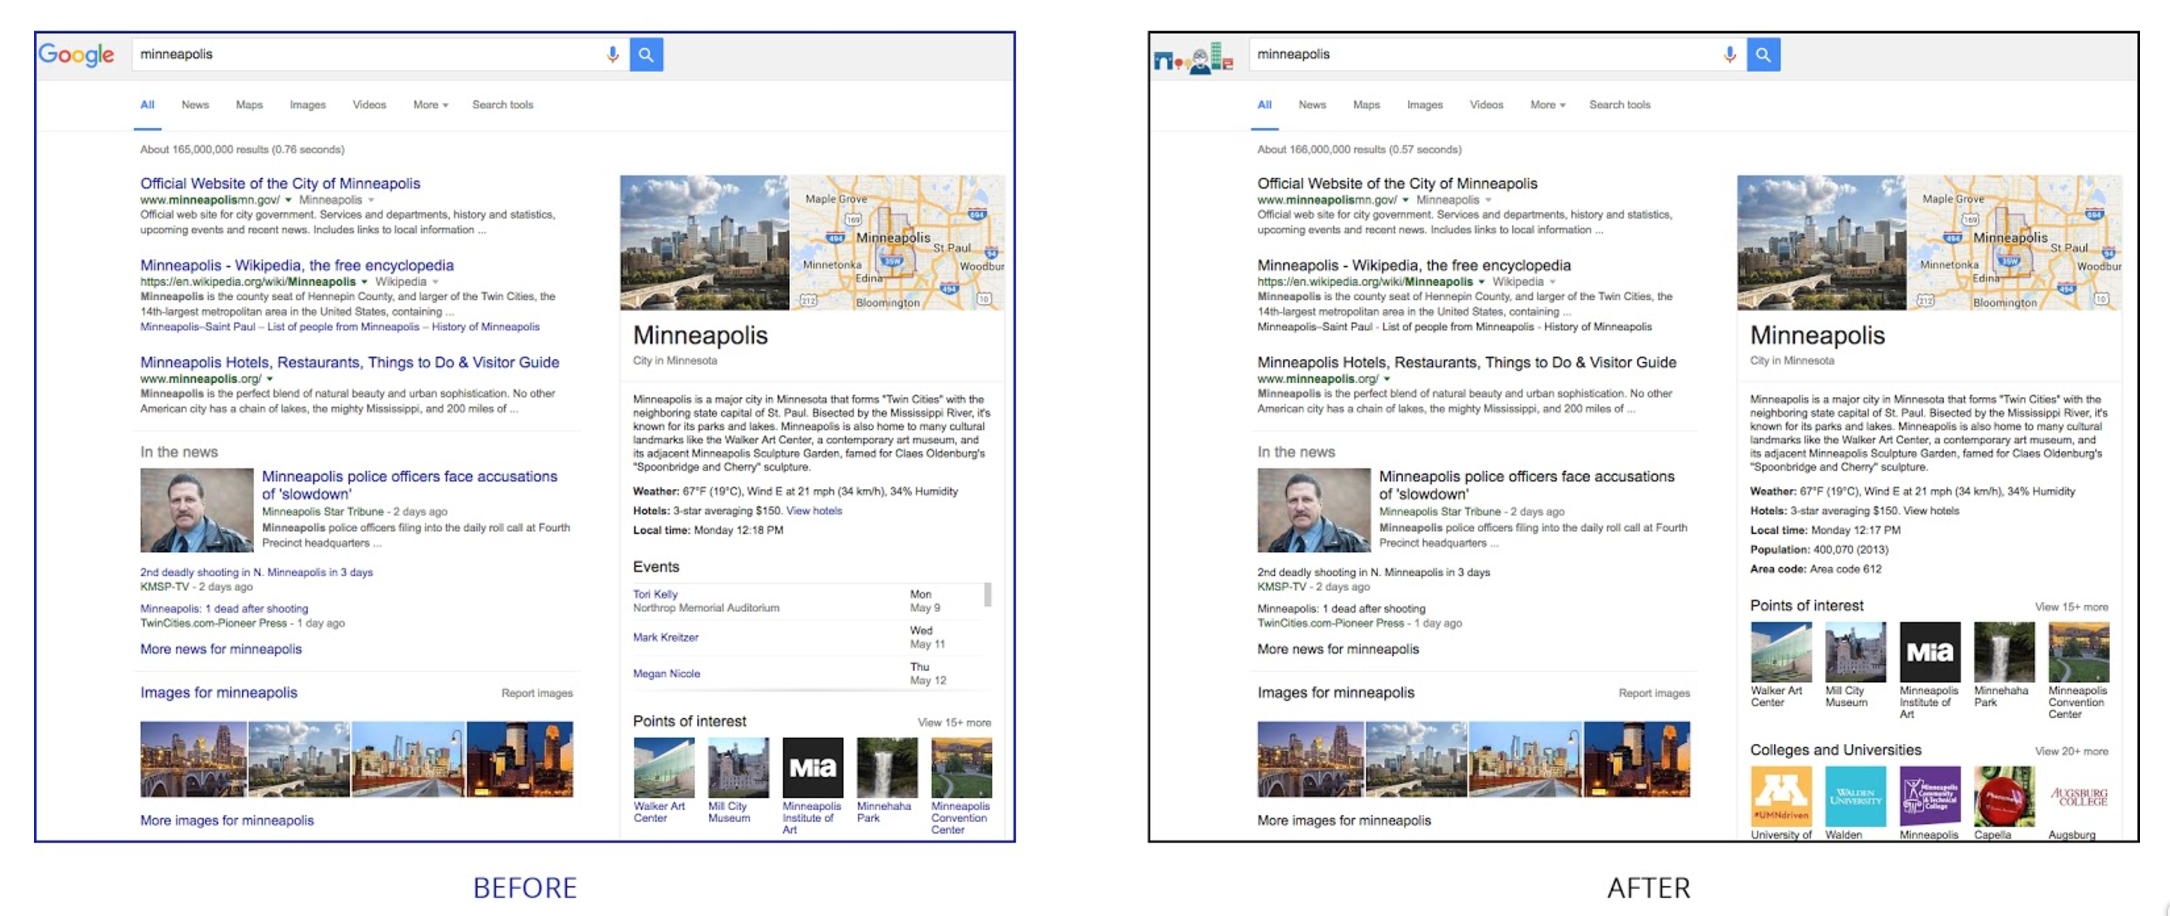
Task: Open 'Official Website of the City of Minneapolis' in BEFORE
Action: click(x=280, y=183)
